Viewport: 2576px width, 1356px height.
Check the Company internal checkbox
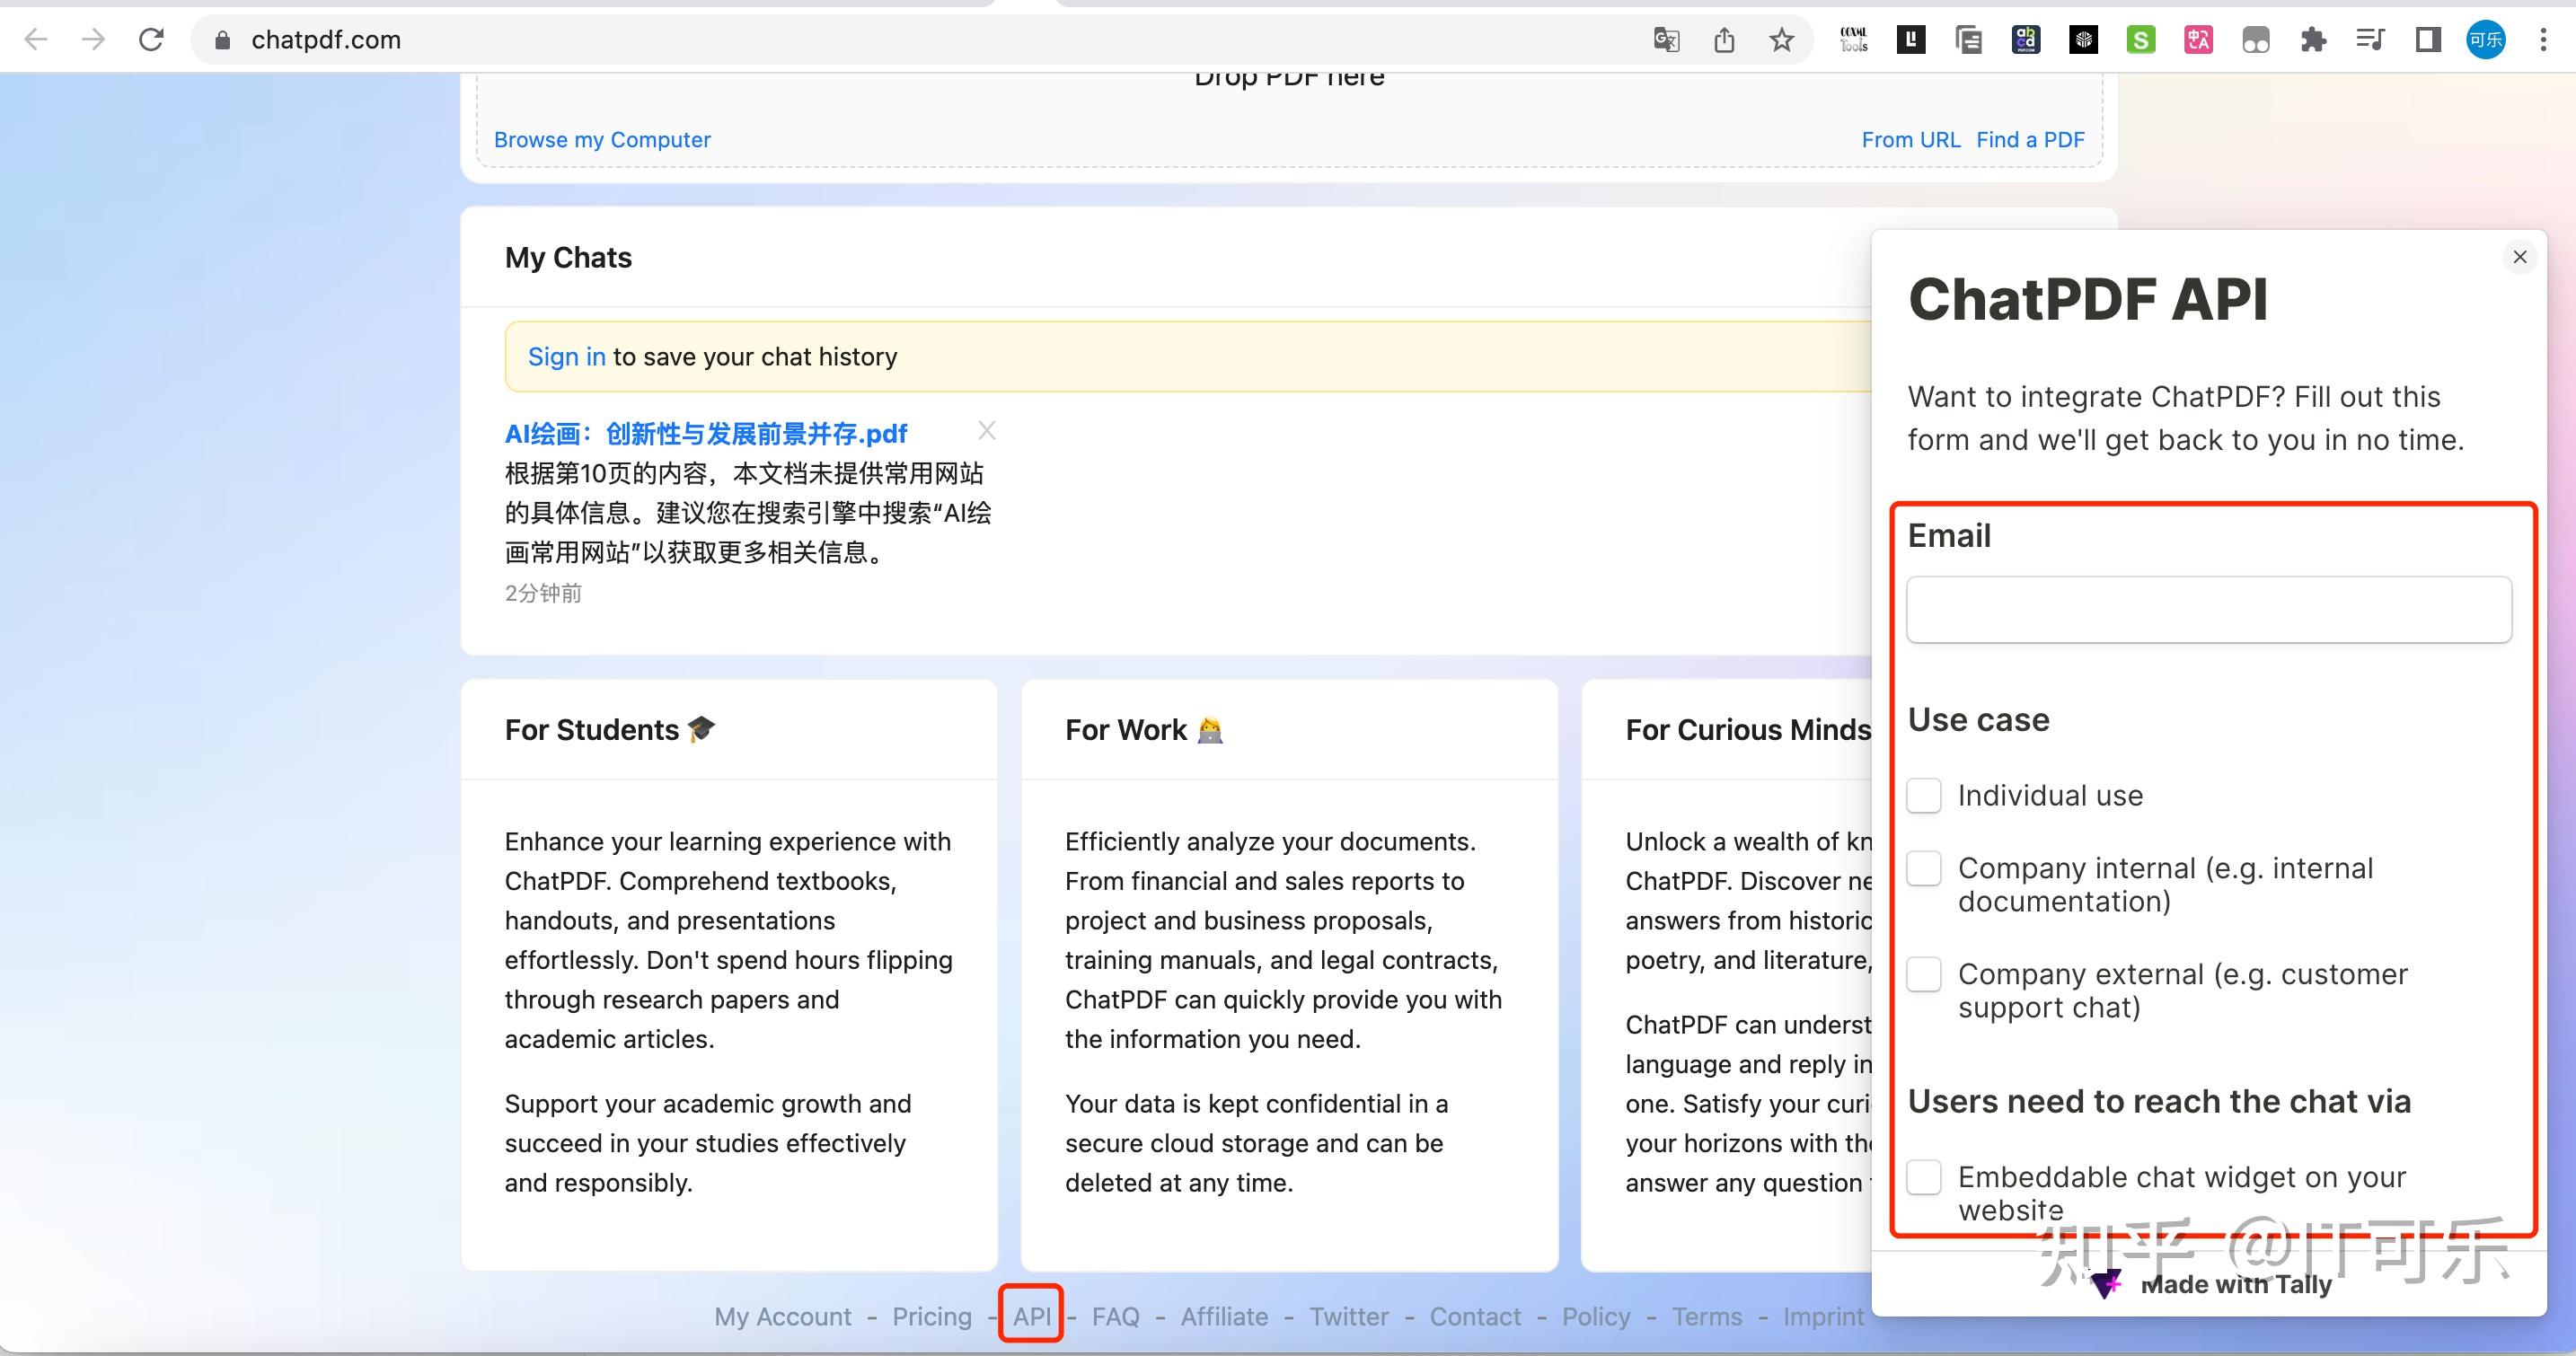coord(1923,868)
